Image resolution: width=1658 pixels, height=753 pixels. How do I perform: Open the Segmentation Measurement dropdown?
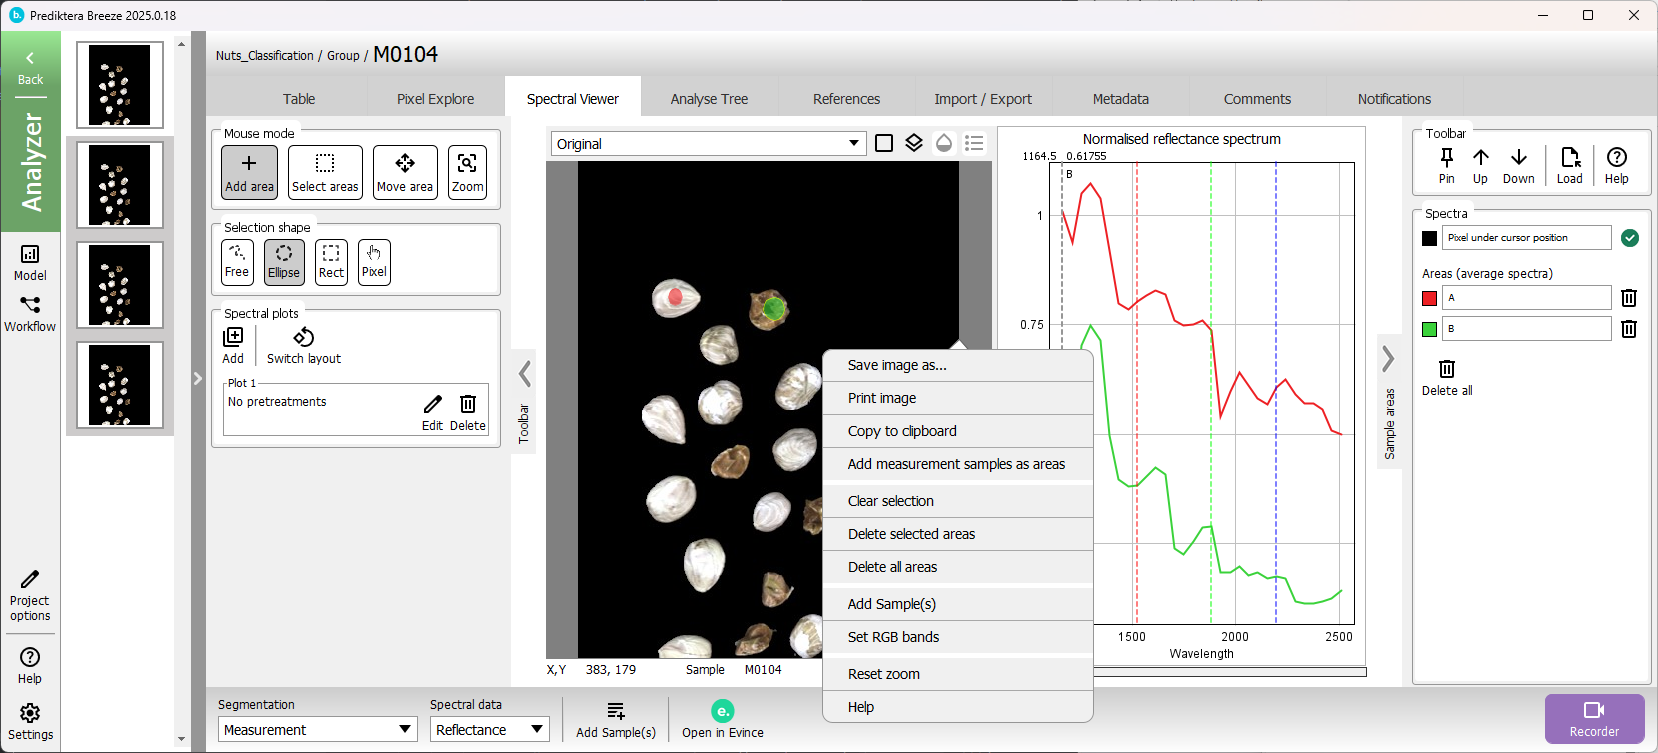tap(317, 730)
